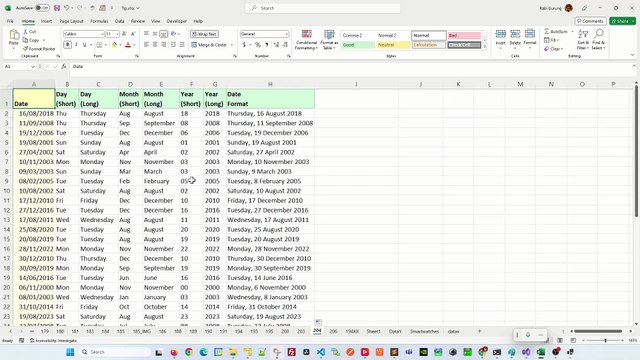Switch to the Page Layout tab

(71, 21)
